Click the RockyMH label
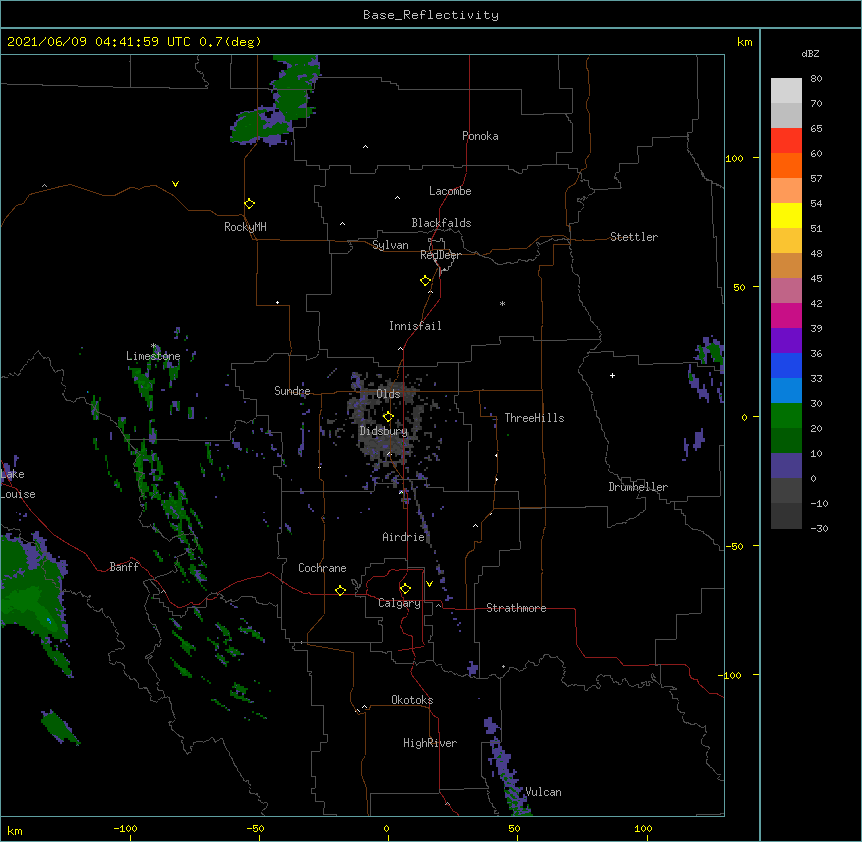The width and height of the screenshot is (862, 842). point(245,227)
